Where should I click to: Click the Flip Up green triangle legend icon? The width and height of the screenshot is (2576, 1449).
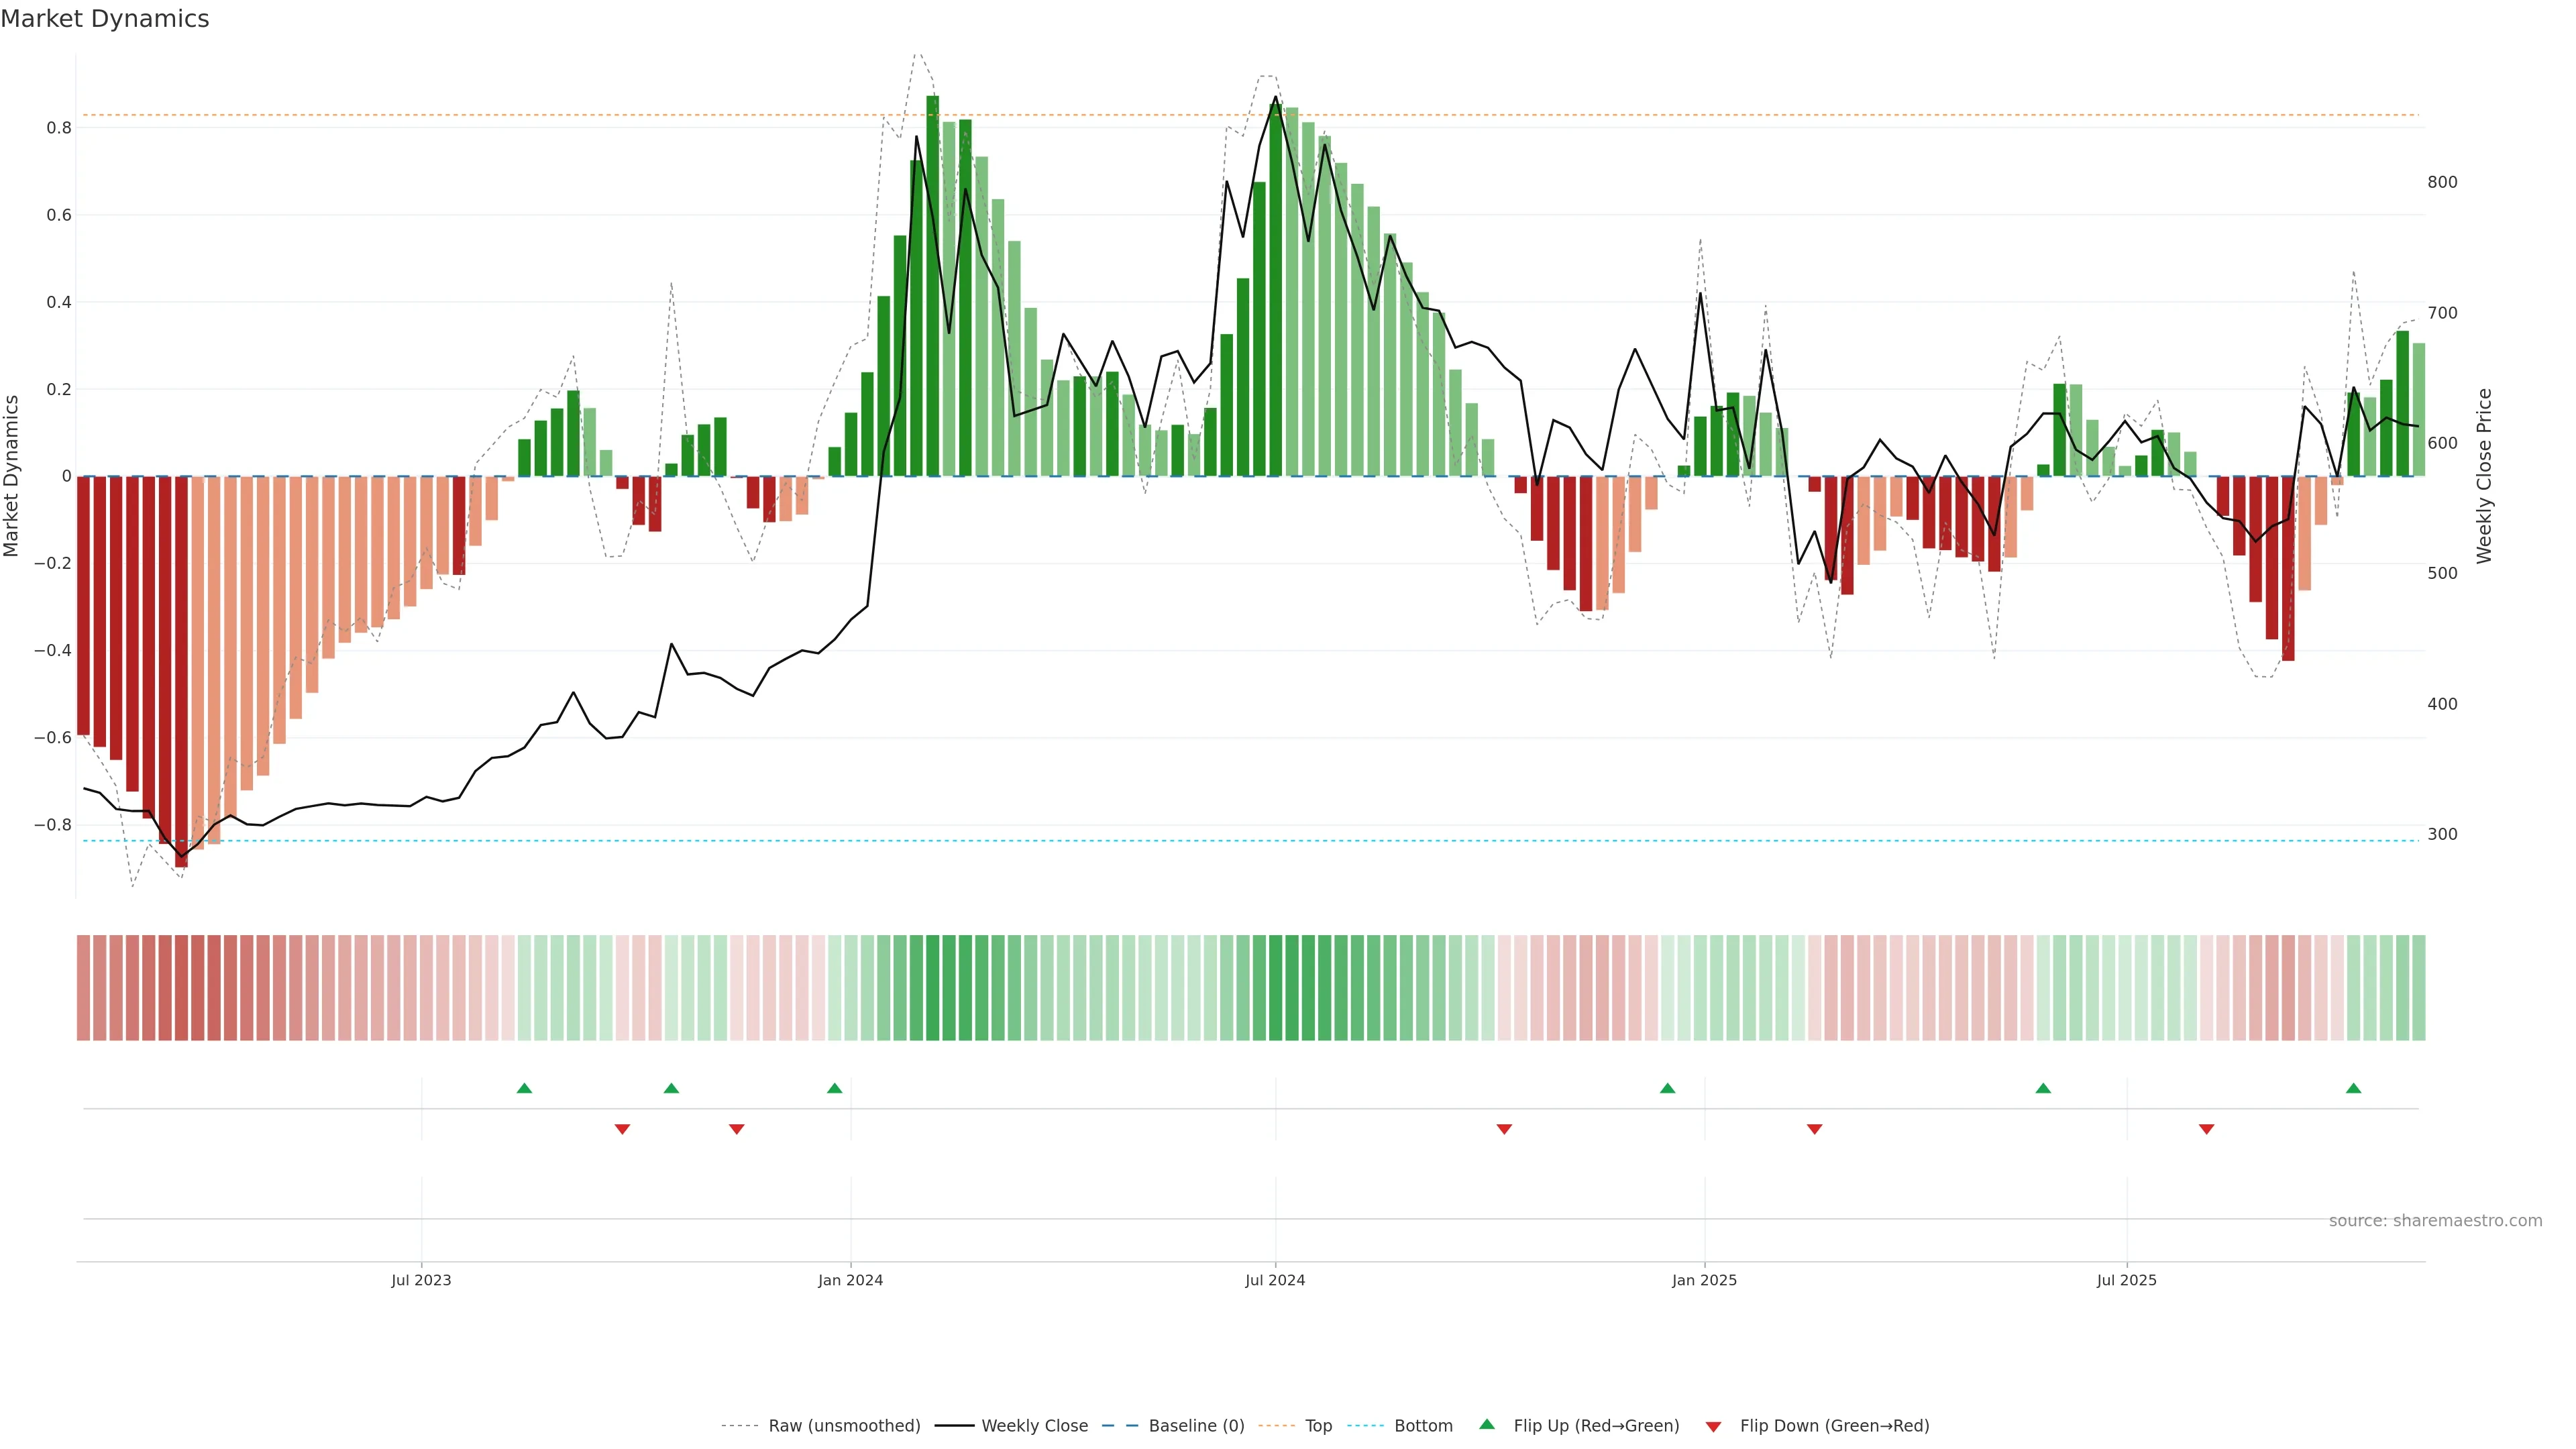(1486, 1424)
